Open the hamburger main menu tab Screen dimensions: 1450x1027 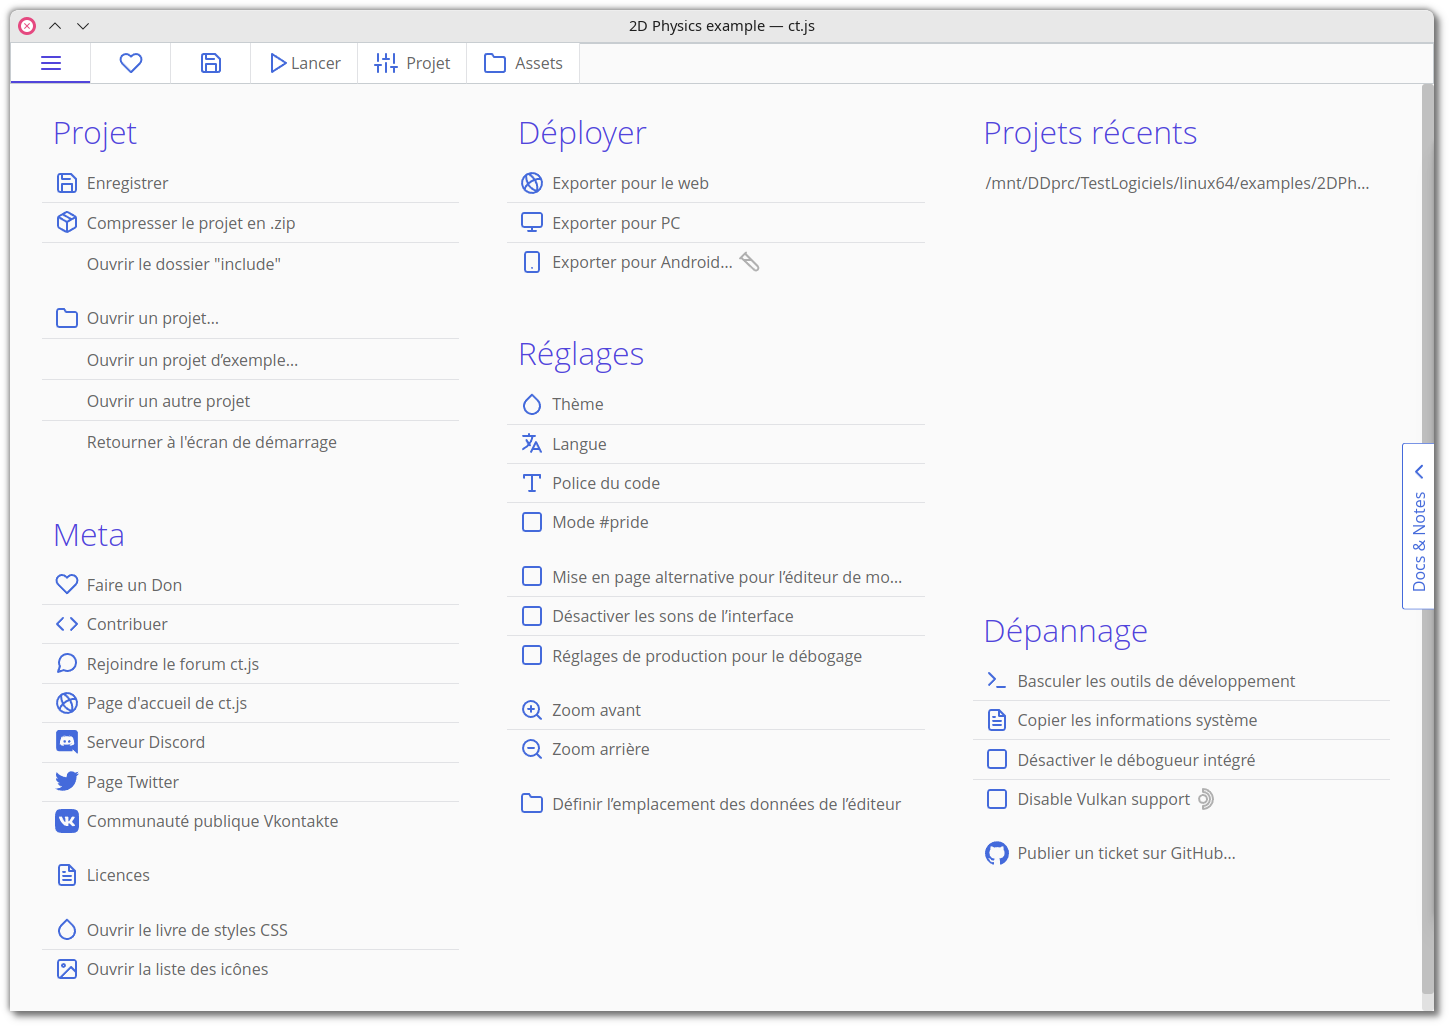point(51,63)
